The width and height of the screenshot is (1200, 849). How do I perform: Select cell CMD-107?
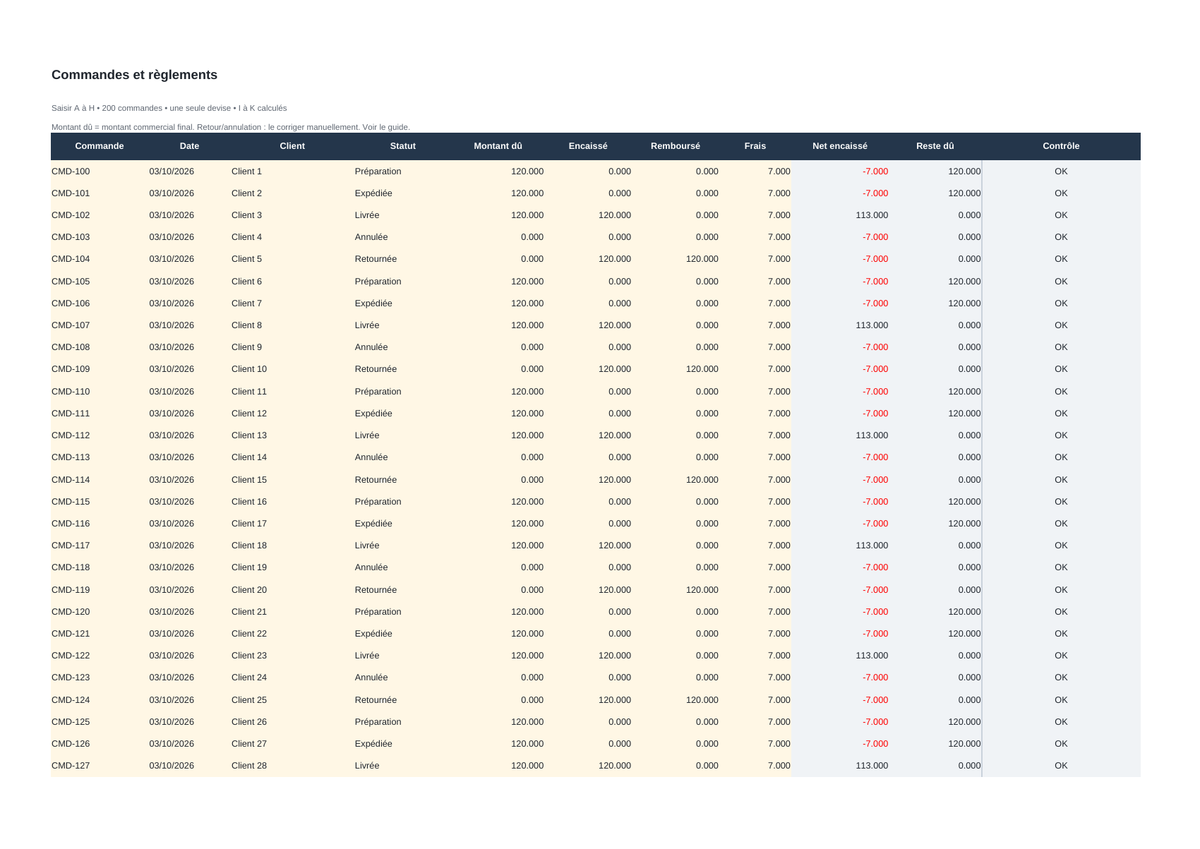[x=99, y=326]
